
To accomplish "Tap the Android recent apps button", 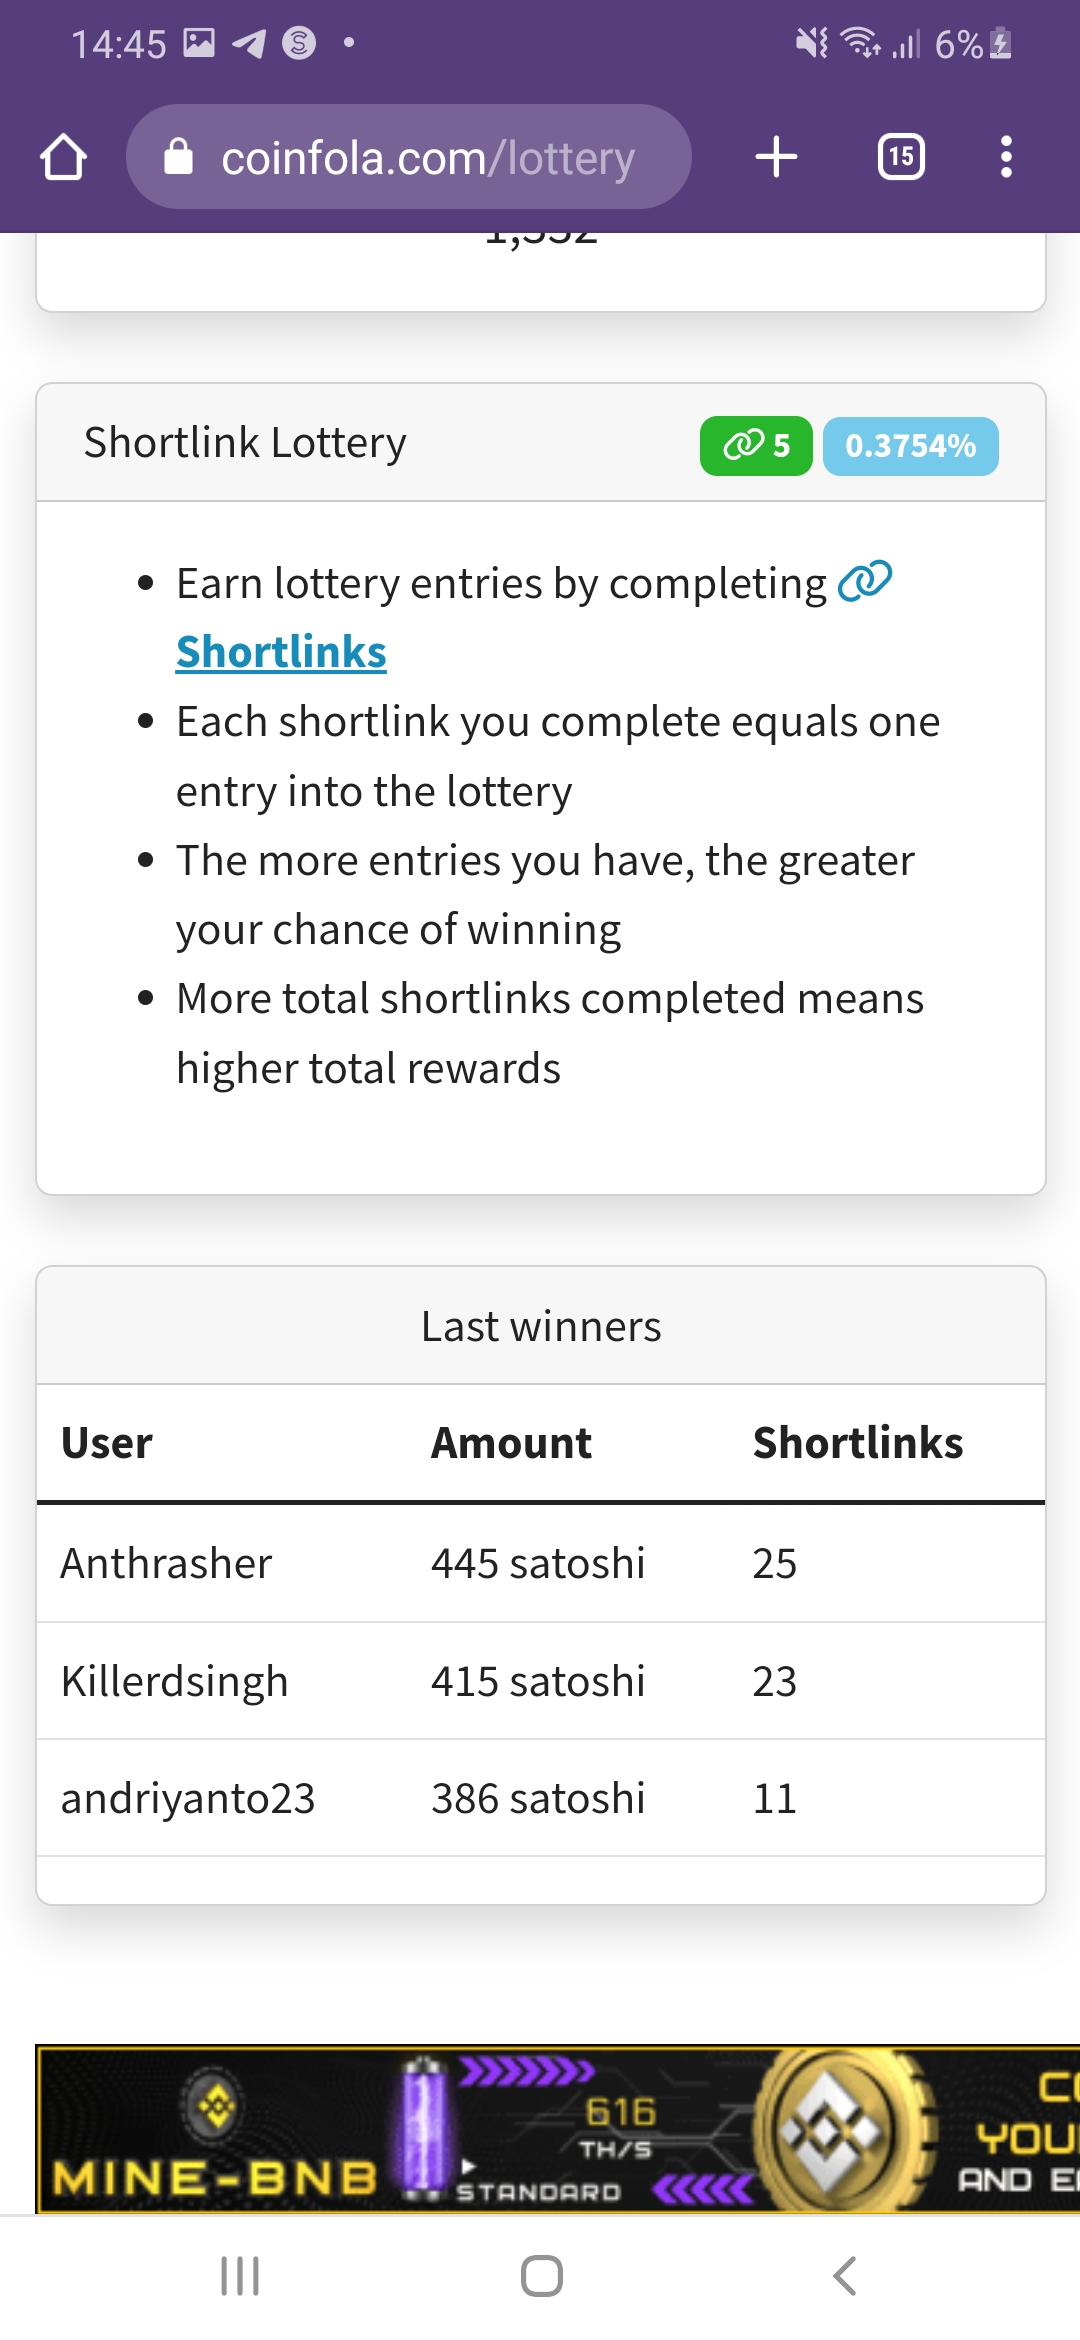I will point(240,2276).
